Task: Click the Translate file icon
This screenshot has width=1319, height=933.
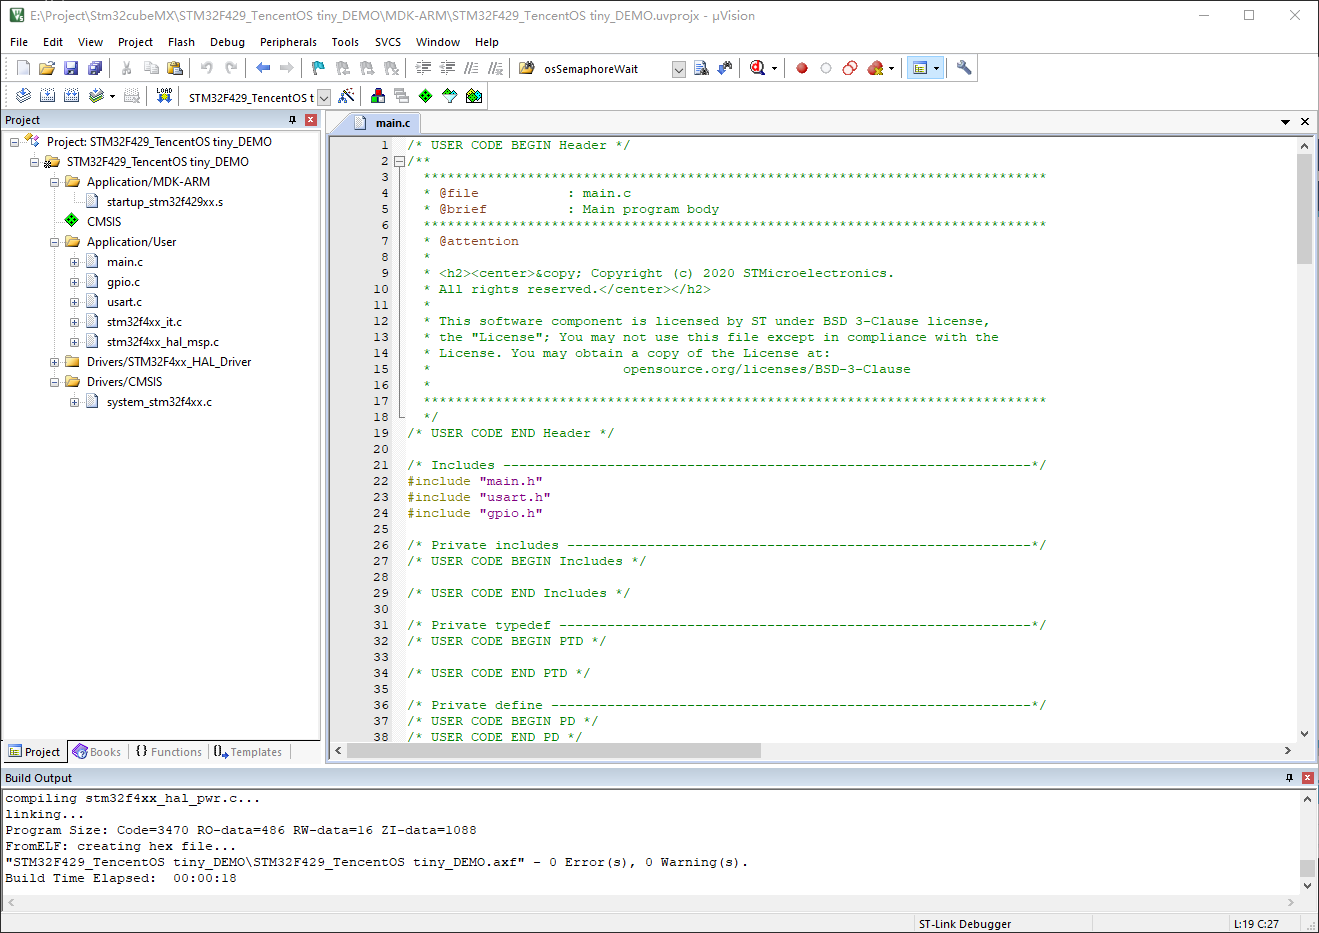Action: click(x=23, y=96)
